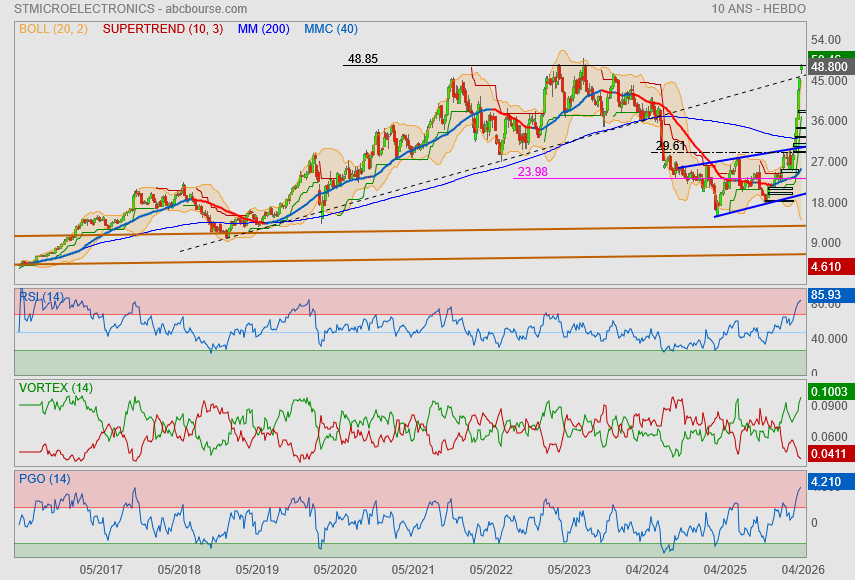This screenshot has height=580, width=855.
Task: Select the MMC (40) legend label
Action: click(331, 29)
